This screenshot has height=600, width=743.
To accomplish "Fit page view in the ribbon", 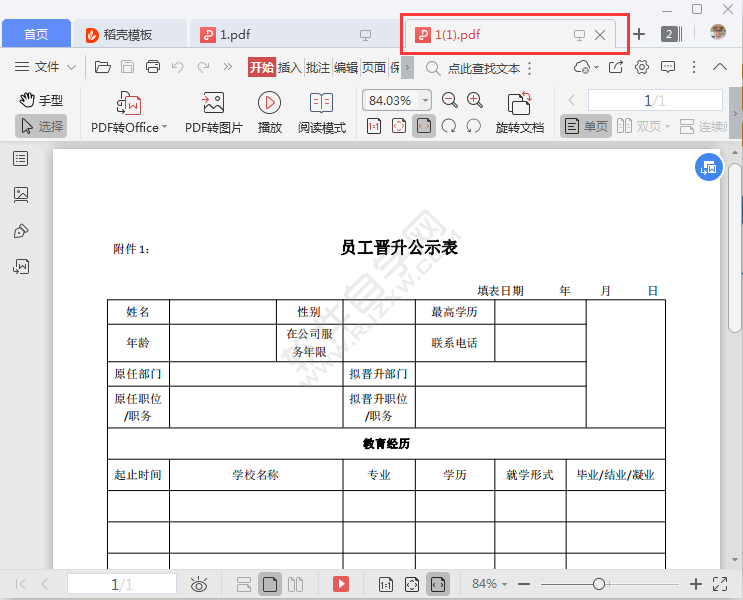I will [399, 126].
